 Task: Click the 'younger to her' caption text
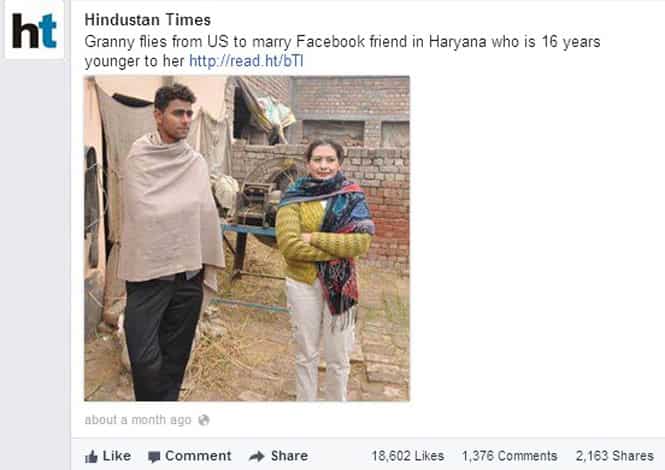pyautogui.click(x=134, y=61)
